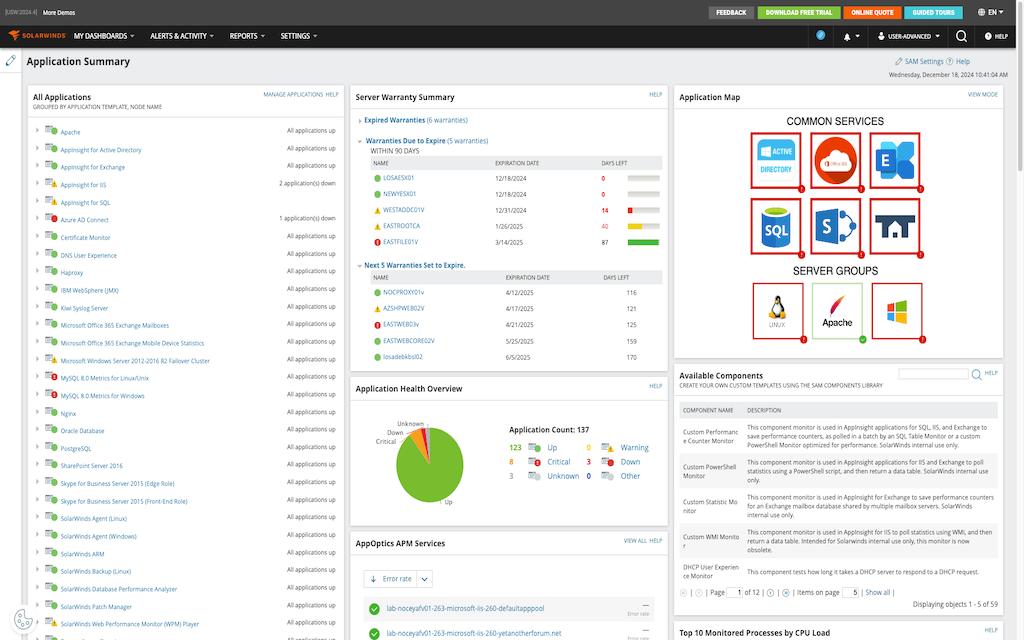Screen dimensions: 1024x640
Task: Click the pencil edit icon near Application Summary
Action: (x=10, y=60)
